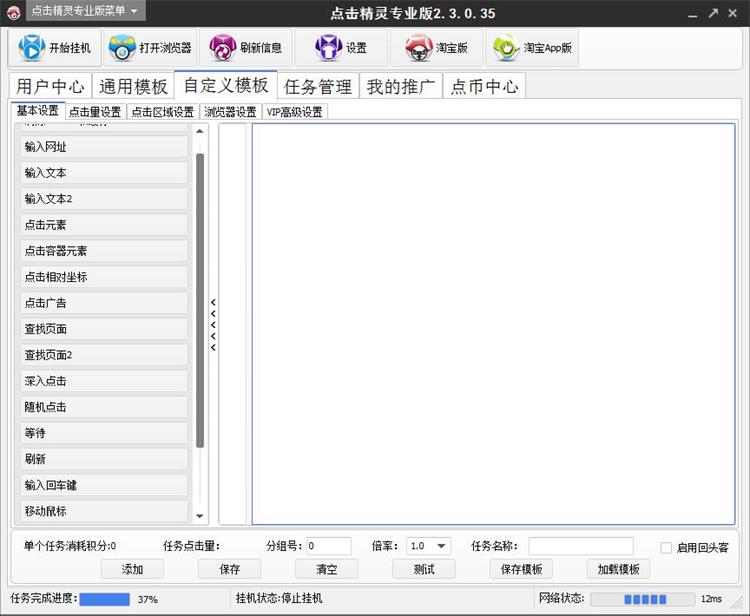
Task: Choose the 输入网址 action
Action: 104,146
